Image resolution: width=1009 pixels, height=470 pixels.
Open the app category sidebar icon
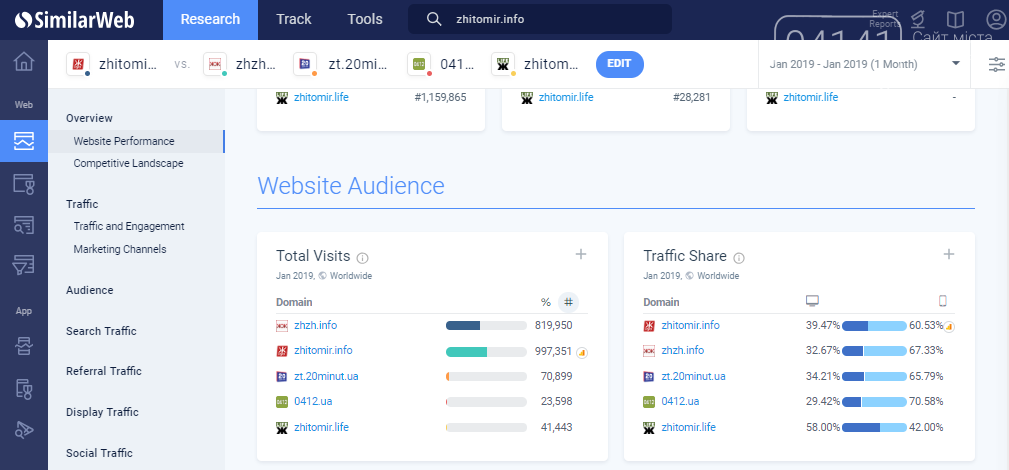pyautogui.click(x=24, y=389)
